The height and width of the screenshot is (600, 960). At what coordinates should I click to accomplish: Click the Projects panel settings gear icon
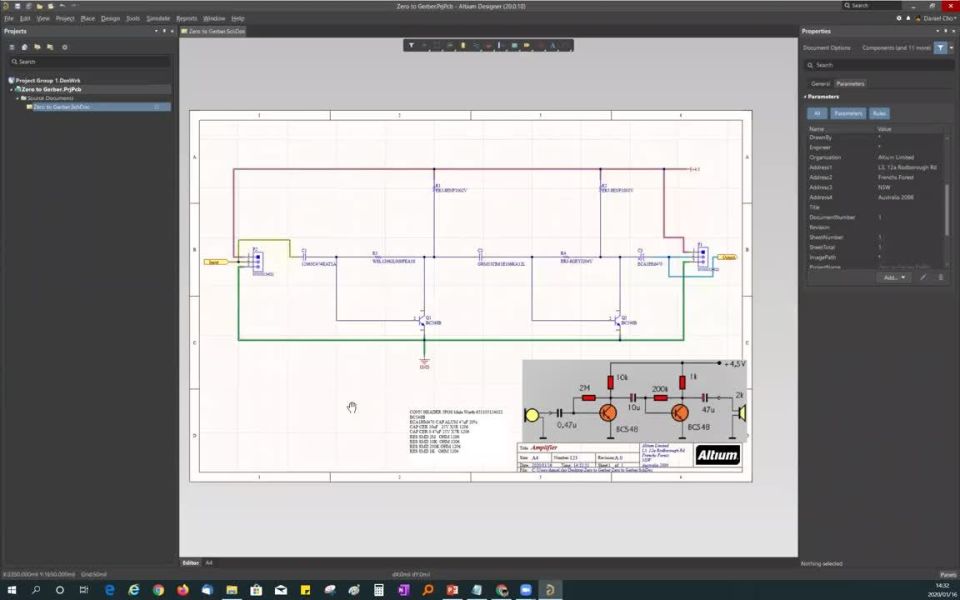[65, 47]
